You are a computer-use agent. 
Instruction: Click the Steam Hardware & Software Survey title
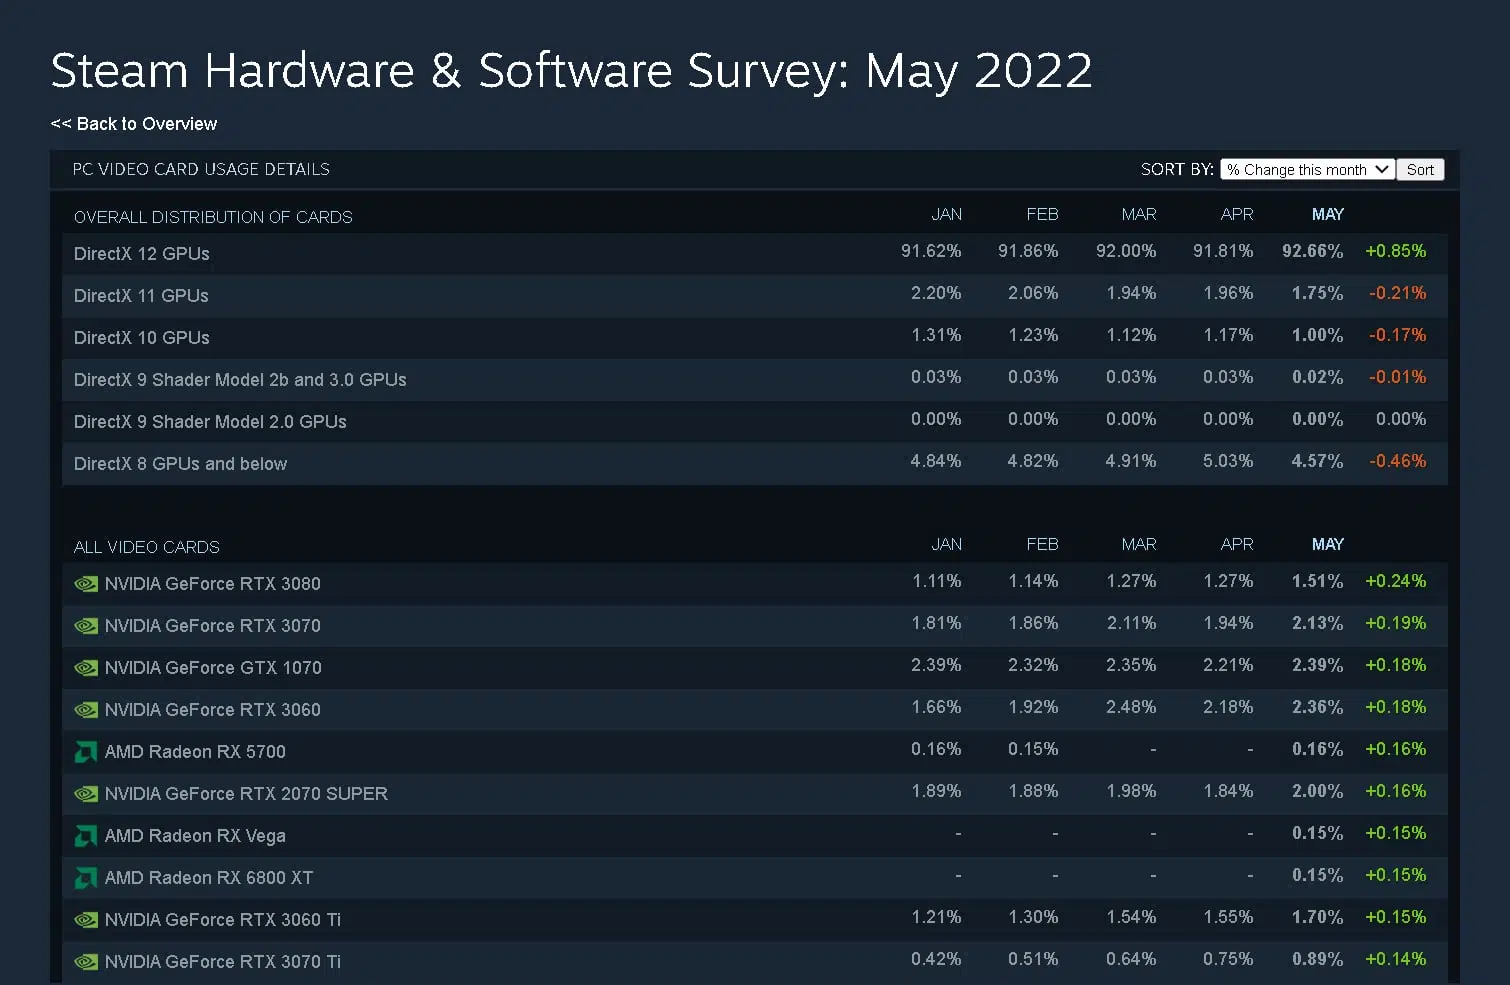[x=571, y=71]
